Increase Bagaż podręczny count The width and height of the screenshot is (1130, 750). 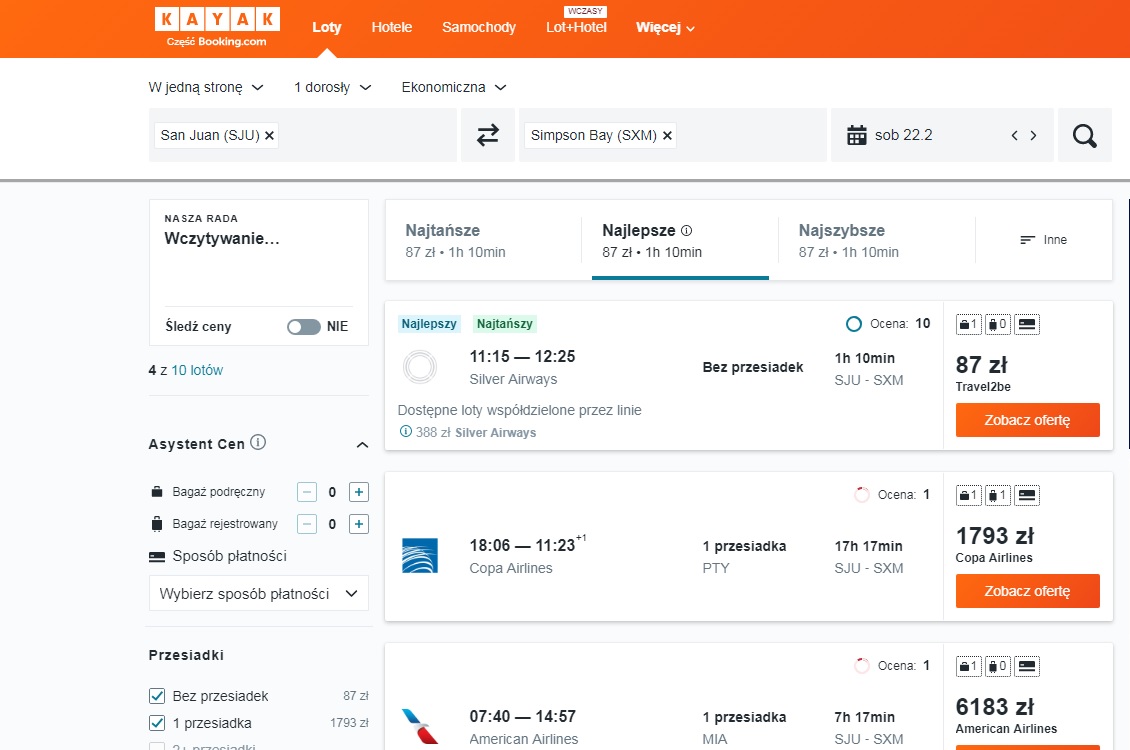point(359,492)
